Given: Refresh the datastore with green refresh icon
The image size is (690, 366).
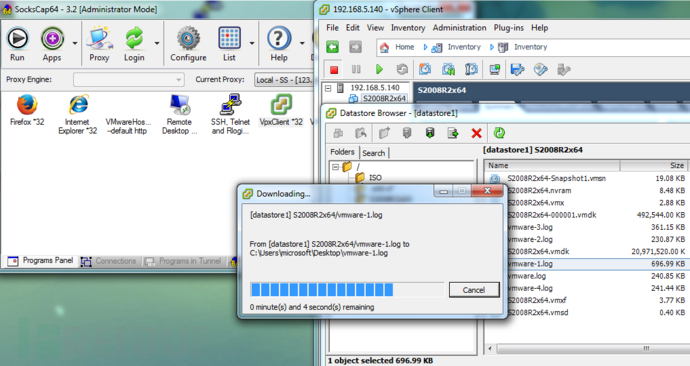Looking at the screenshot, I should point(499,133).
